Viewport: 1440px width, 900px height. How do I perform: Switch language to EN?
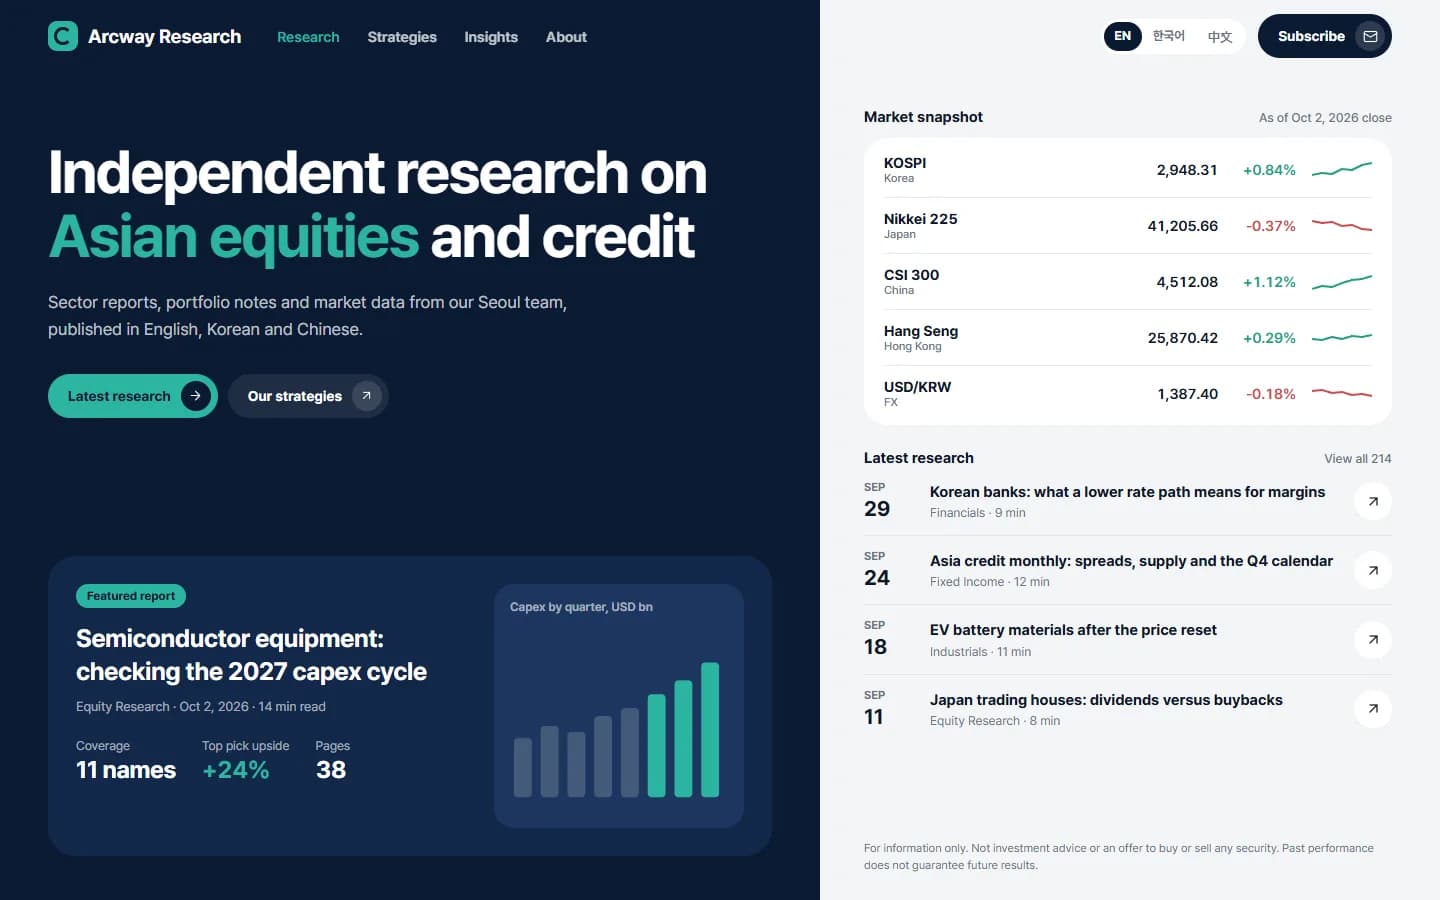pyautogui.click(x=1123, y=36)
